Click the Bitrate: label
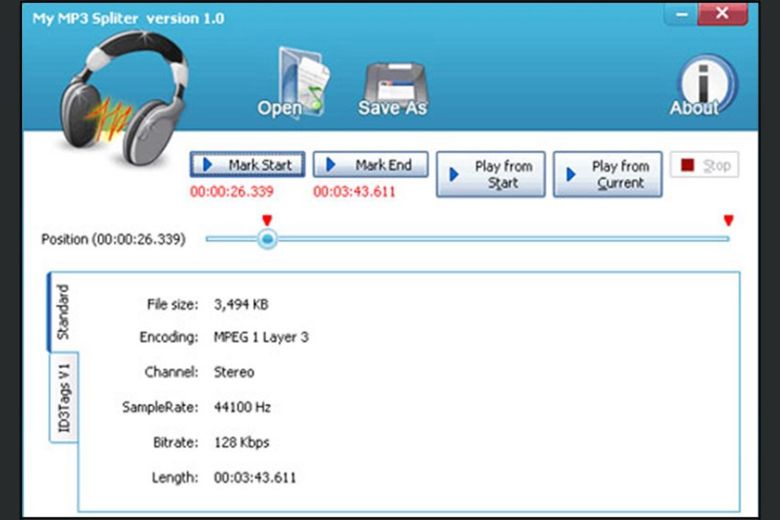The image size is (780, 520). [x=176, y=442]
